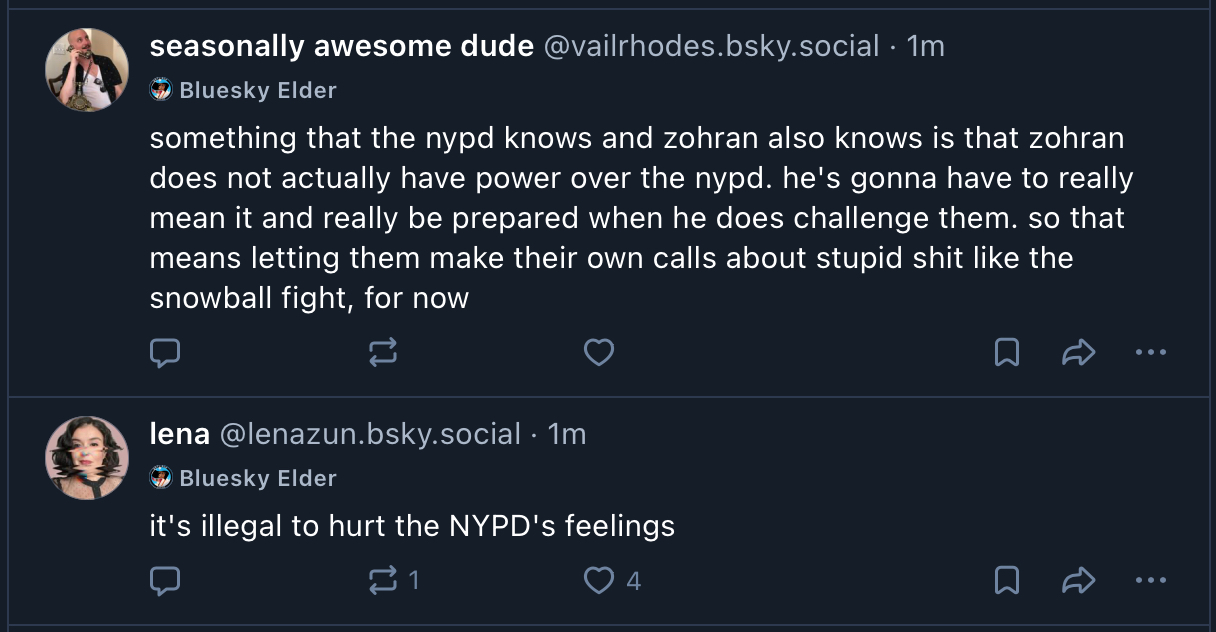This screenshot has width=1216, height=632.
Task: Visit @vailrhodes.bsky.social handle link
Action: 711,46
